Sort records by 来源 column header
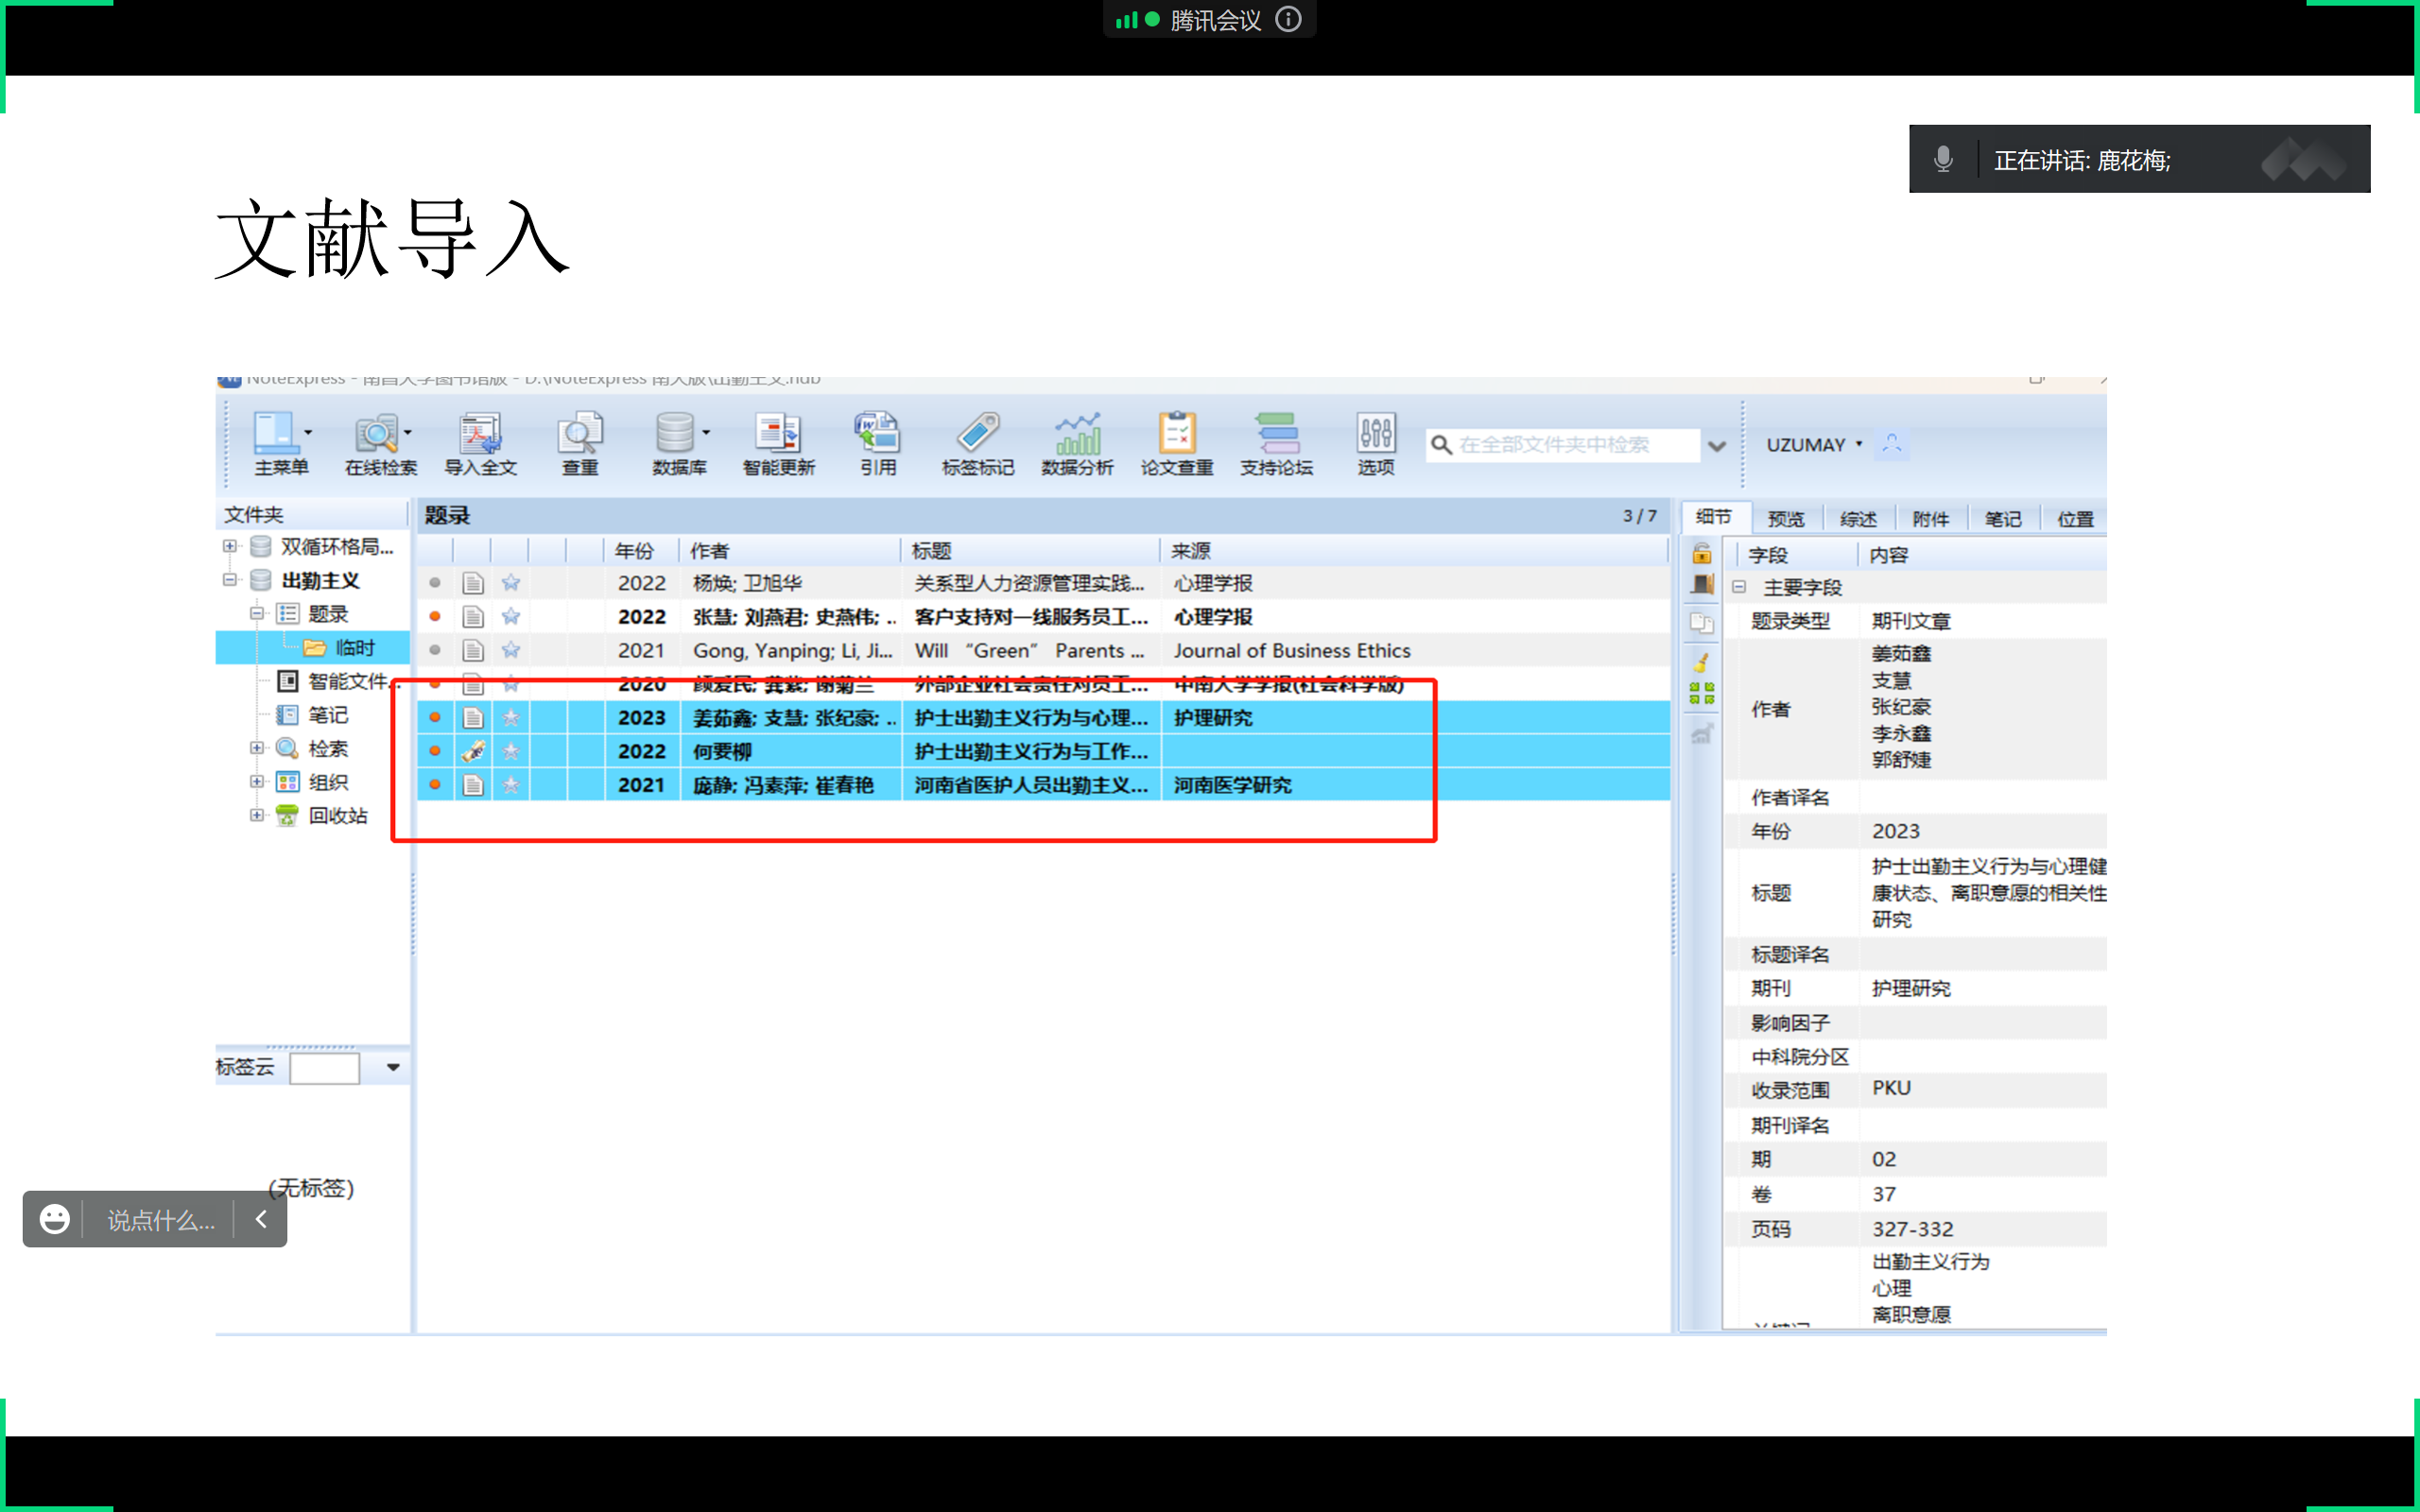This screenshot has width=2420, height=1512. click(1415, 551)
